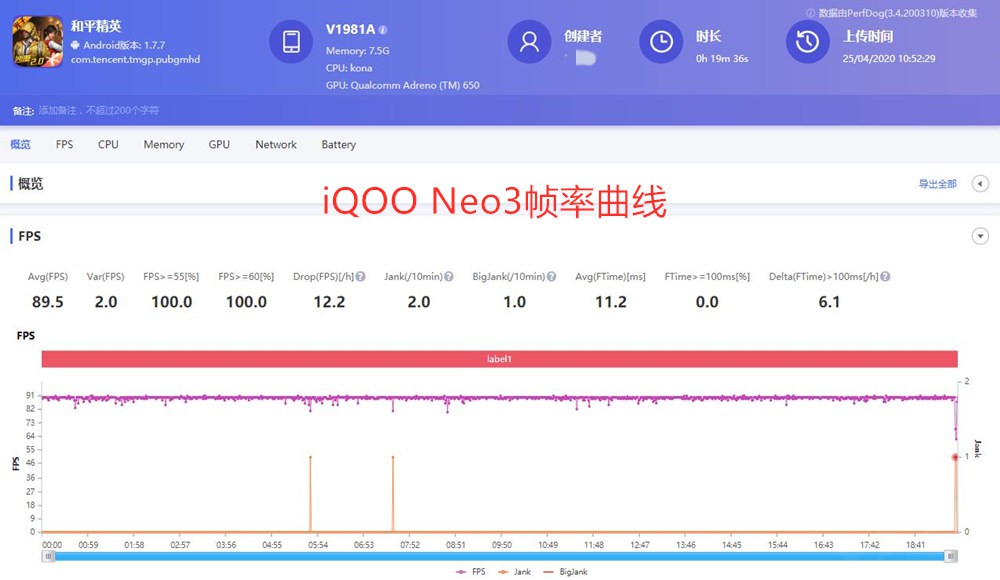Click FTime>=100ms value 0.0
Screen dimensions: 1000x580
707,302
